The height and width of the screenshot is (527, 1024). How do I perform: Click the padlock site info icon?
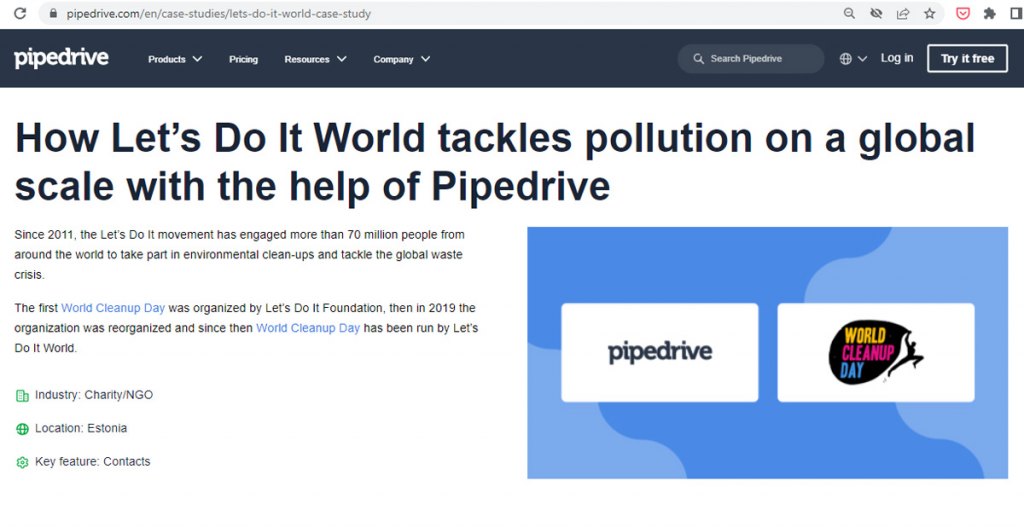point(54,14)
